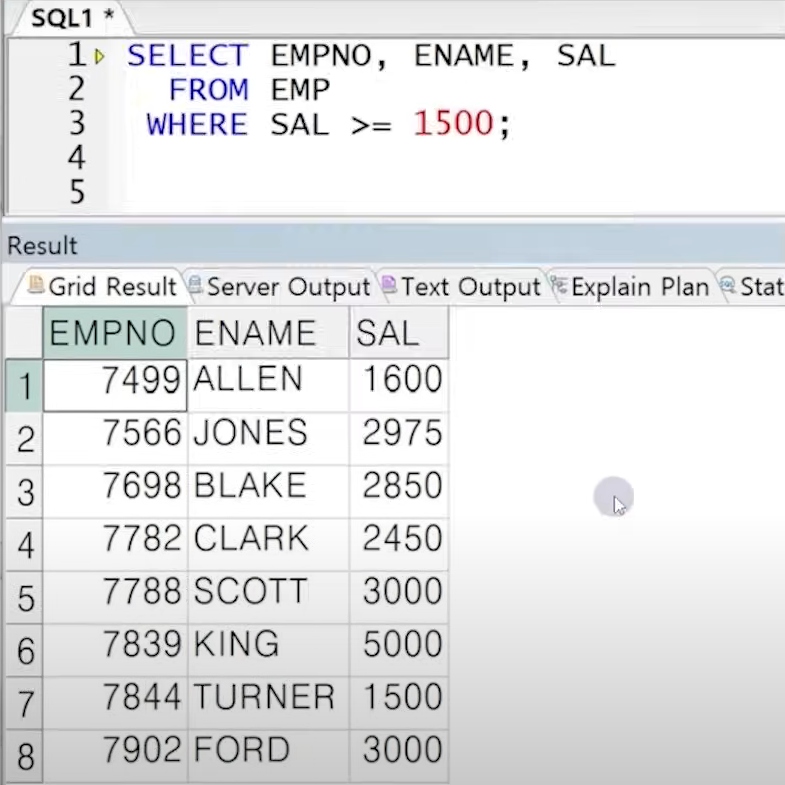Screen dimensions: 785x785
Task: Open the Explain Plan tab
Action: tap(632, 287)
